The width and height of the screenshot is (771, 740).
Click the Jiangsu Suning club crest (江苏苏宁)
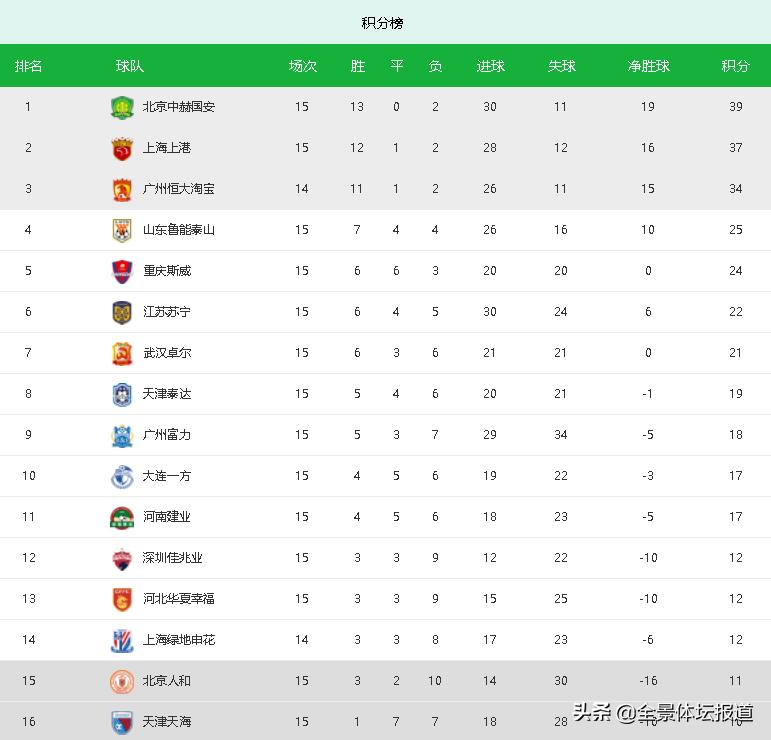(x=121, y=312)
